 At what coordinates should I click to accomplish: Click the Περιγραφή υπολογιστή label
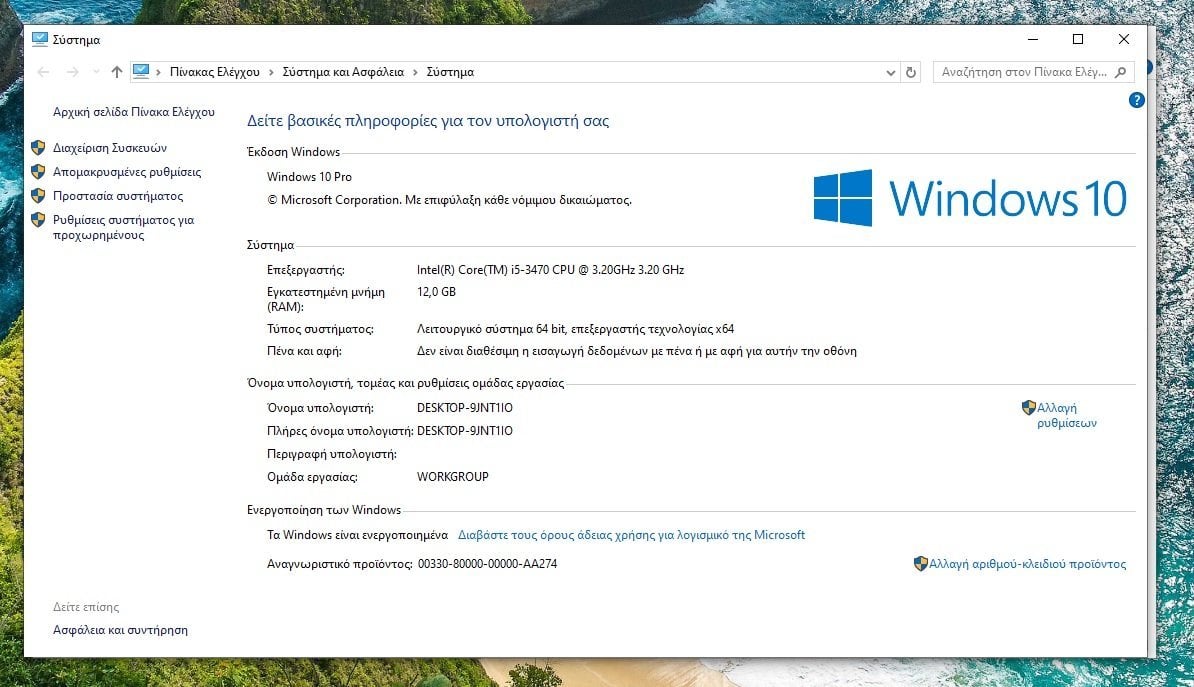coord(332,454)
